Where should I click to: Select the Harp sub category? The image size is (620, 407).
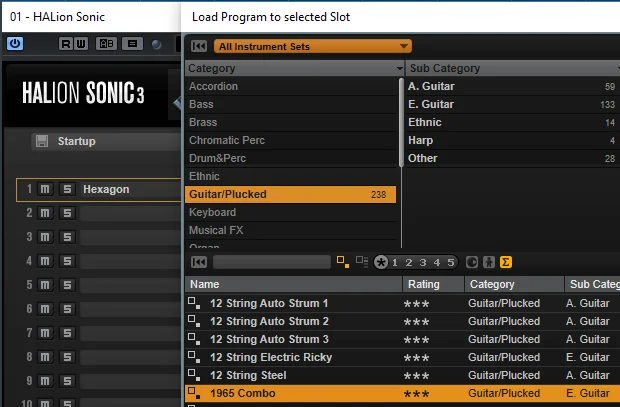tap(513, 140)
